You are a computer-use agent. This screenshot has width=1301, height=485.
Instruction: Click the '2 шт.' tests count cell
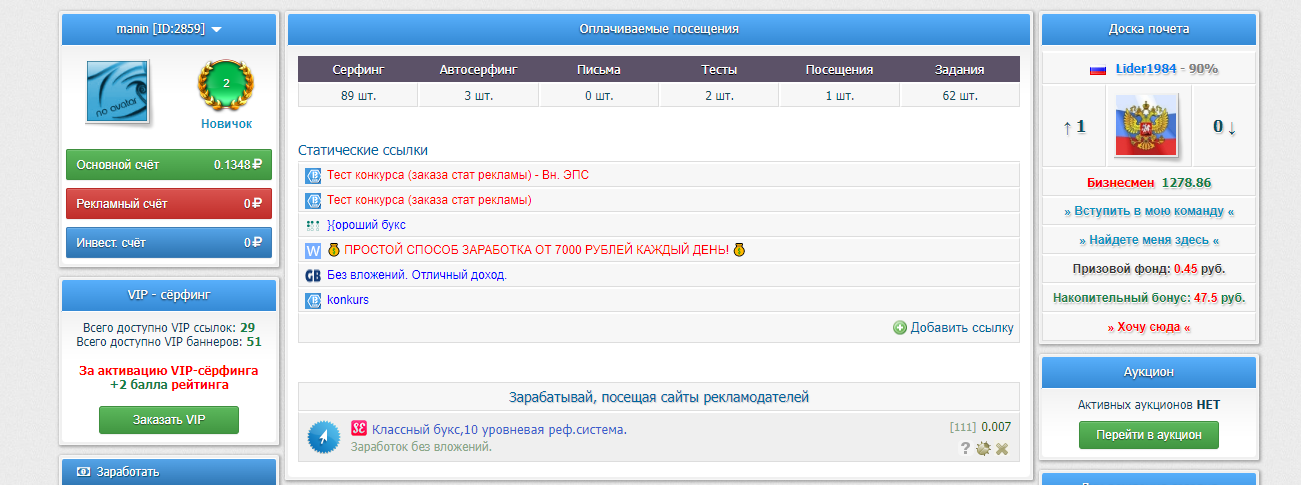pos(719,96)
